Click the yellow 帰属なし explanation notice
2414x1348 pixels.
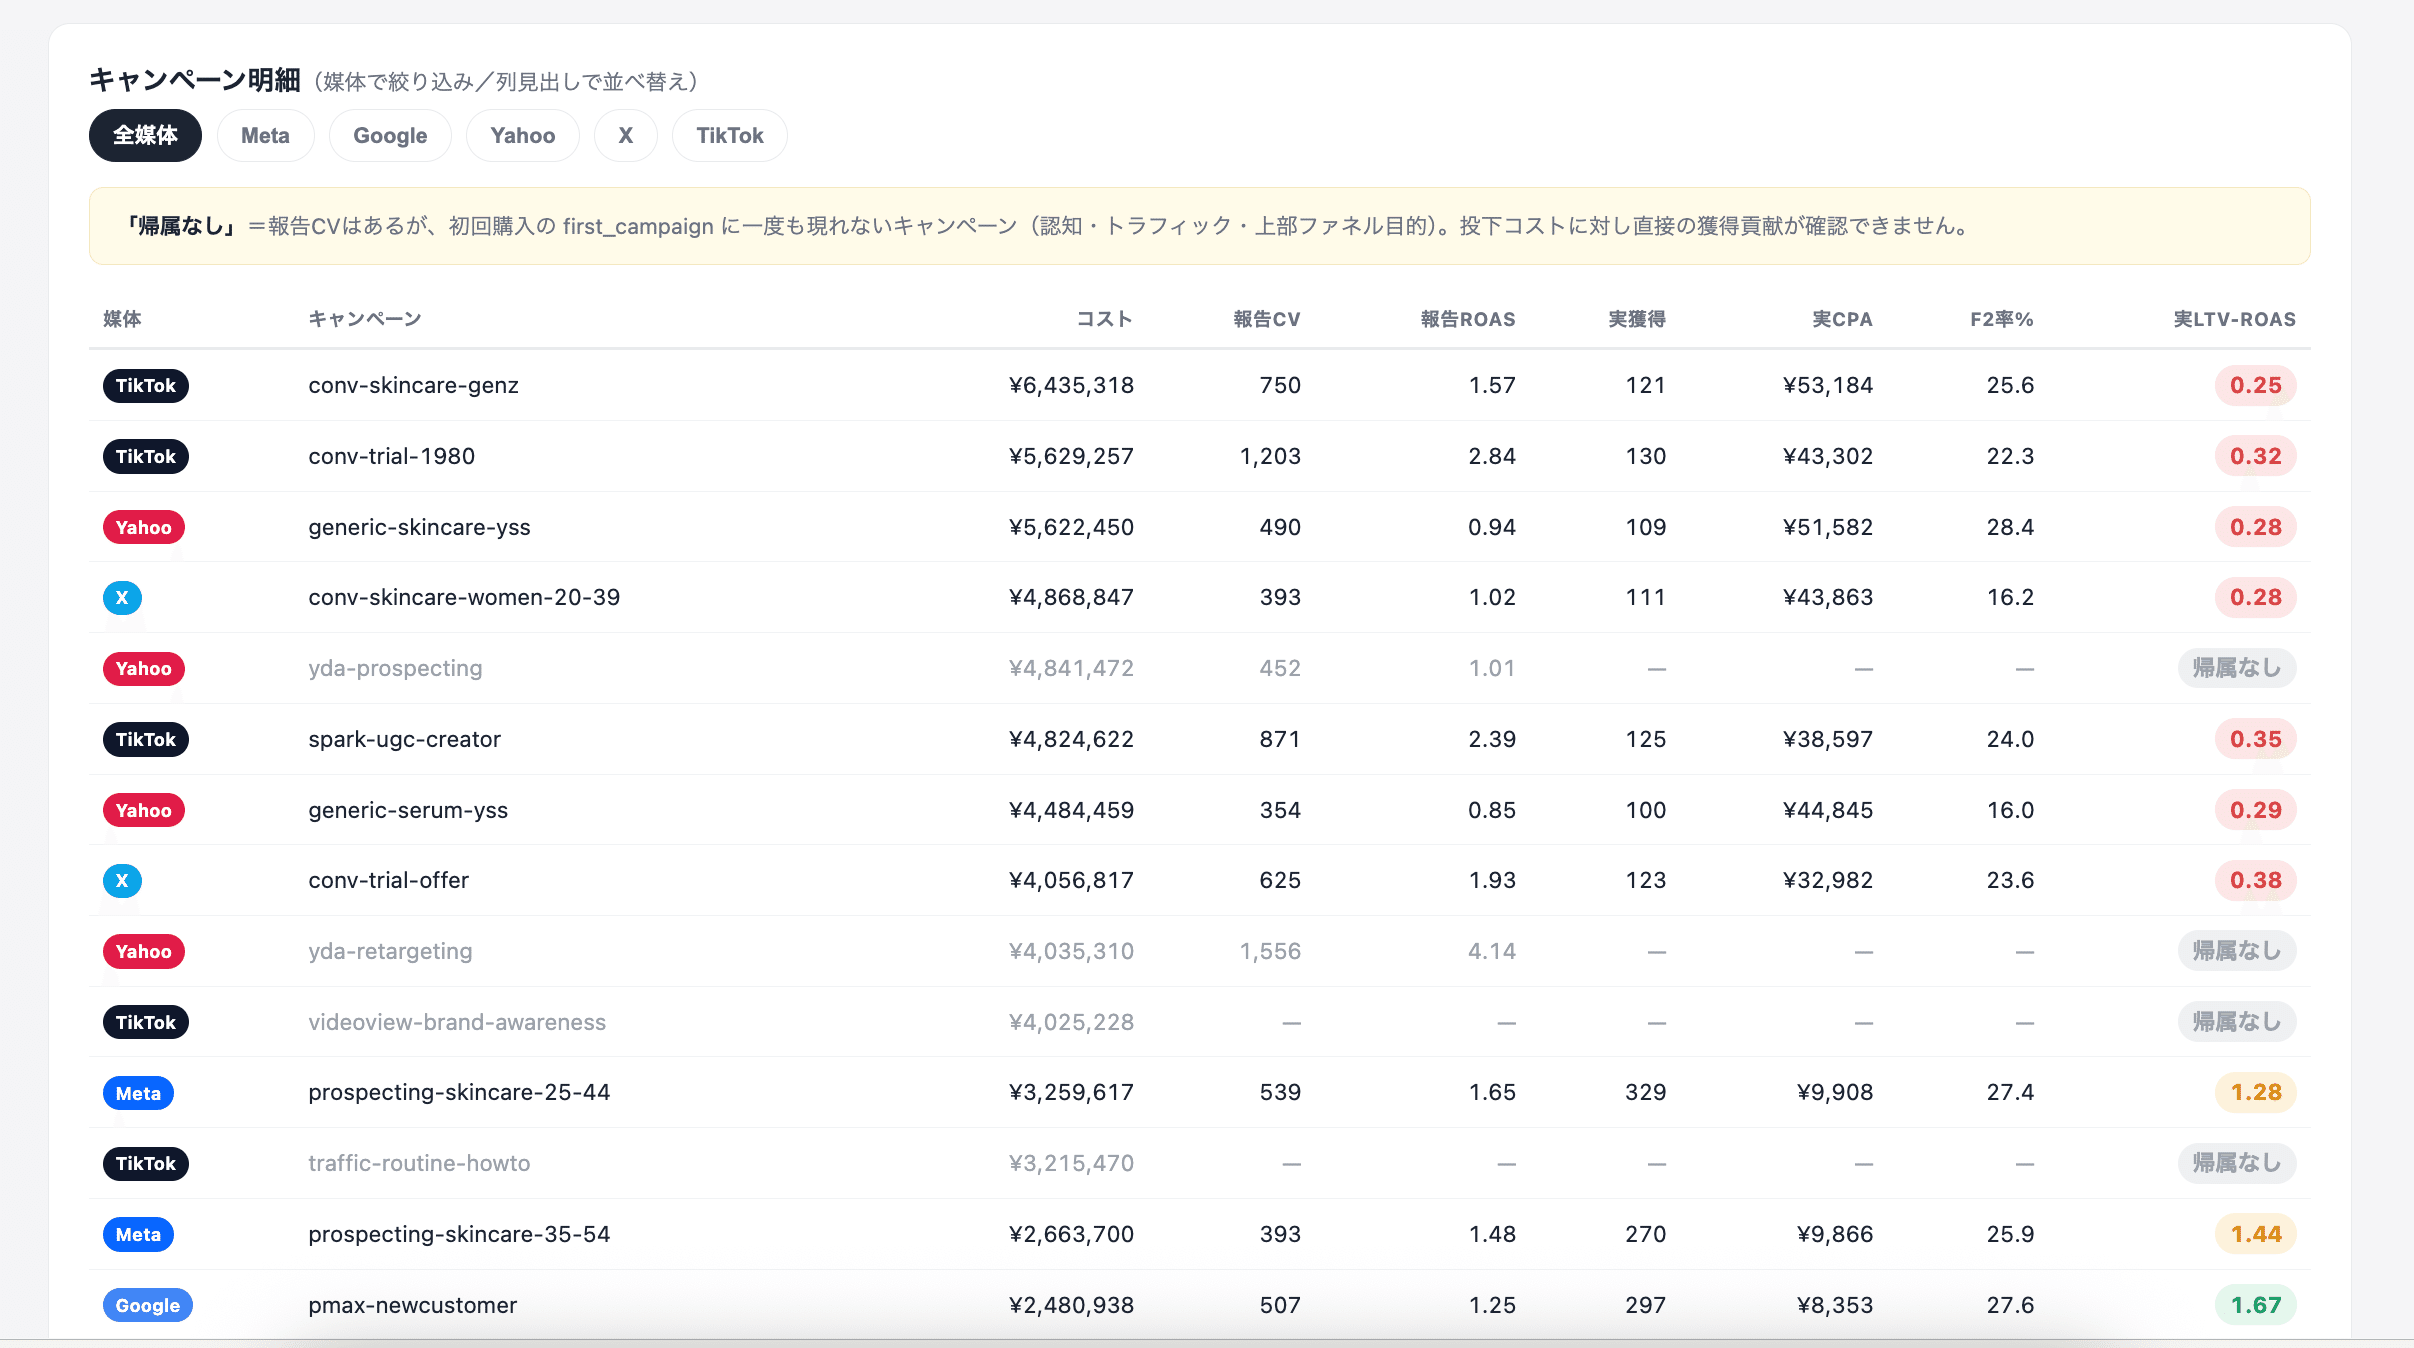click(x=1199, y=226)
